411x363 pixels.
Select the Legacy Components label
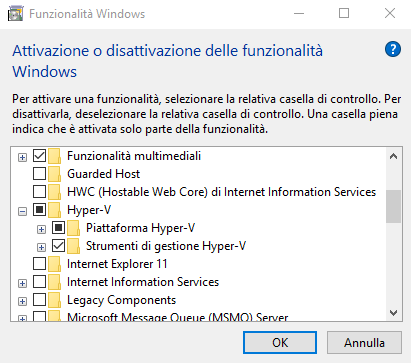click(x=121, y=300)
